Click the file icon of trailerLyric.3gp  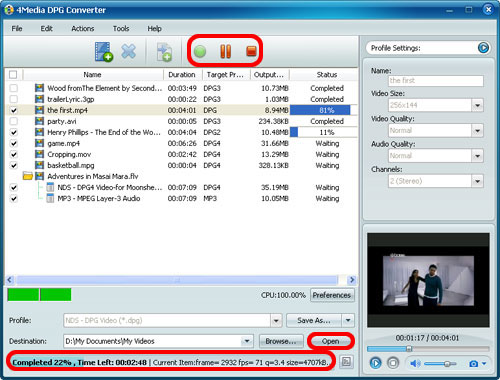tap(39, 99)
